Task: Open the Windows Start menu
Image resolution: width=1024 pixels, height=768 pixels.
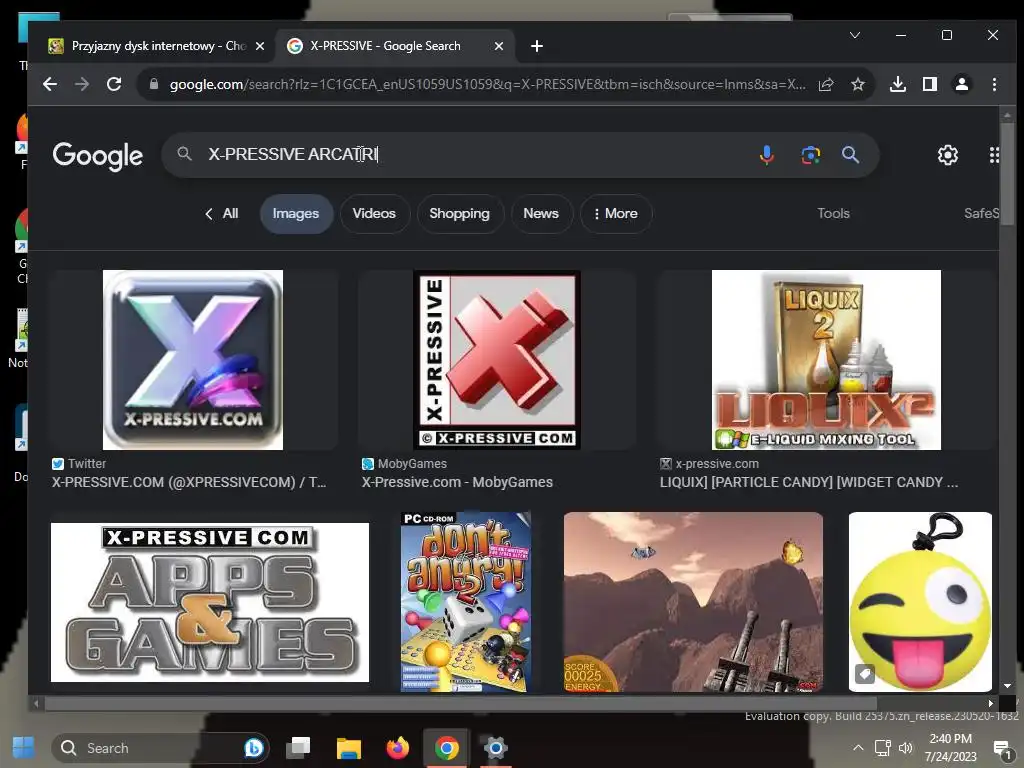Action: click(24, 748)
